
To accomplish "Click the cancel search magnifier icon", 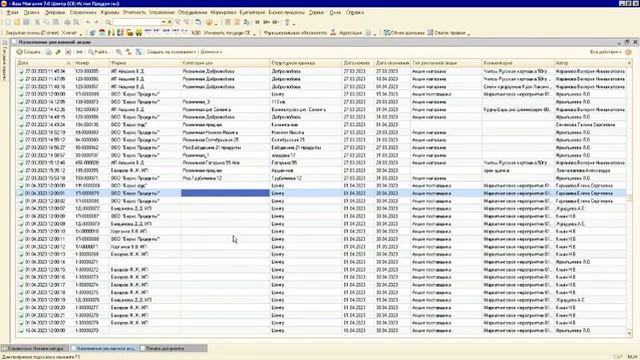I will pyautogui.click(x=119, y=52).
